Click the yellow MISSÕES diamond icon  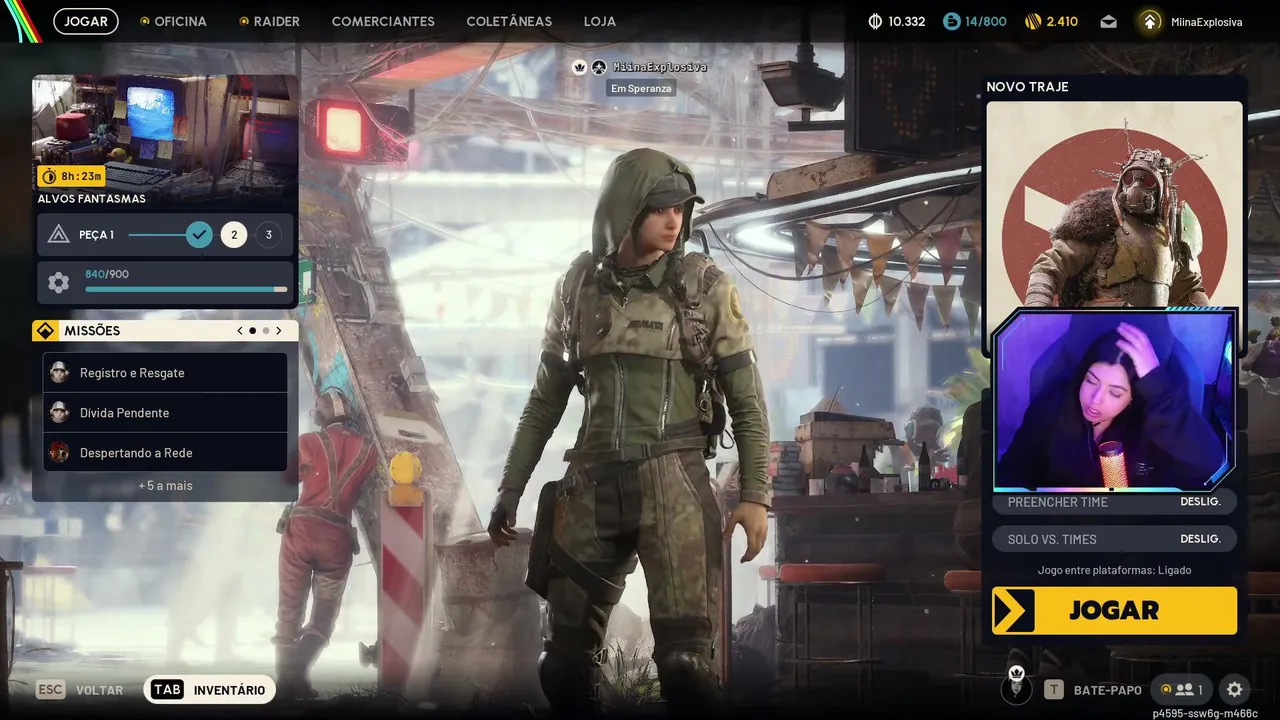[x=45, y=331]
